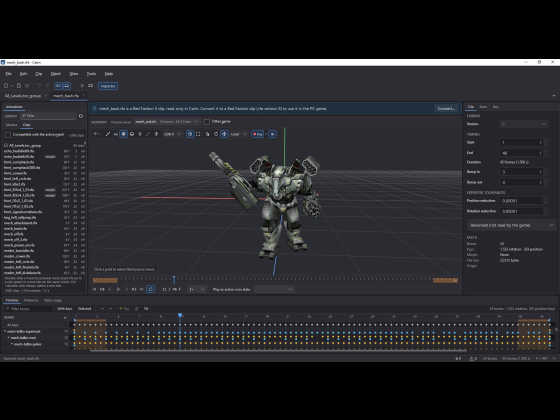The image size is (560, 420).
Task: Click the timeline horizontal scrollbar
Action: coord(279,351)
